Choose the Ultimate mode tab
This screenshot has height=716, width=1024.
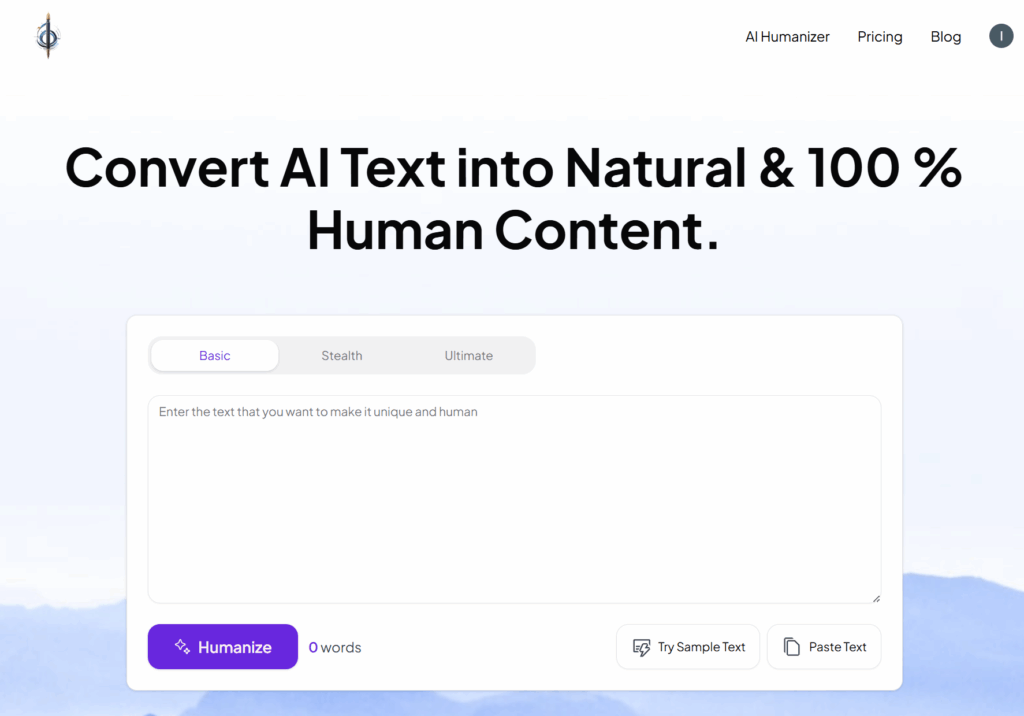[469, 355]
